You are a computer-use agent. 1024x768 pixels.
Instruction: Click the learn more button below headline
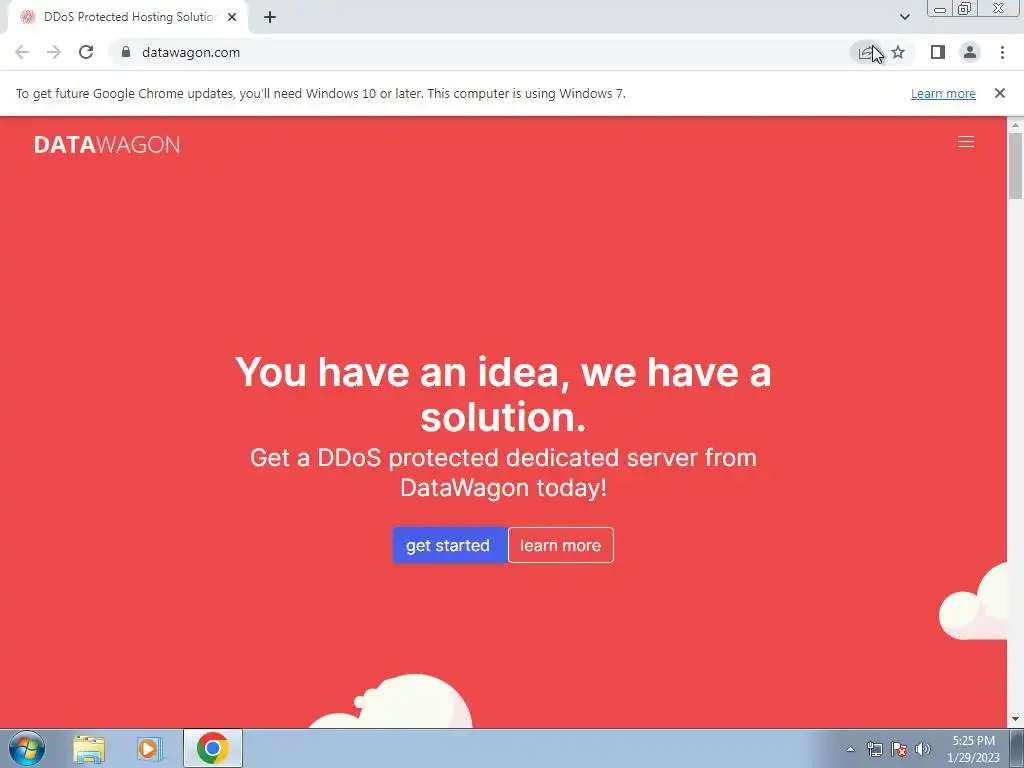click(x=560, y=545)
